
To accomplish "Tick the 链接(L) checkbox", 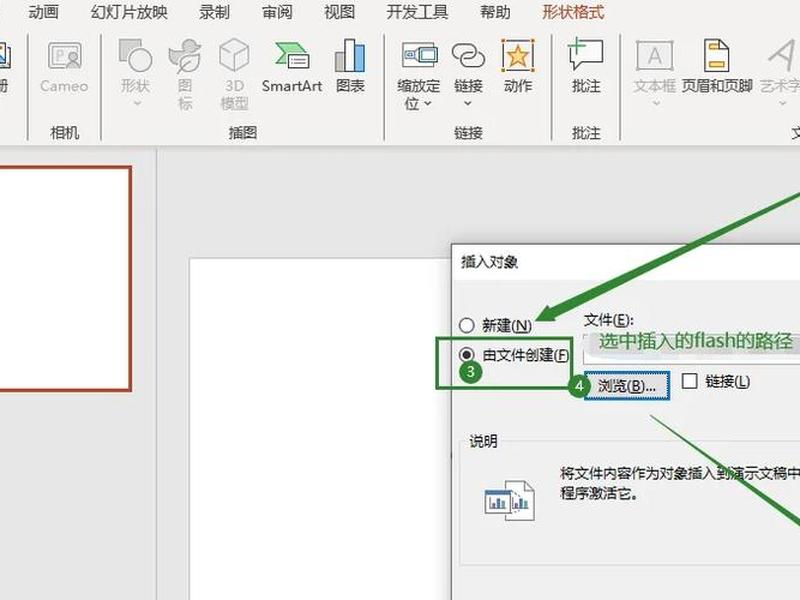I will tap(689, 381).
